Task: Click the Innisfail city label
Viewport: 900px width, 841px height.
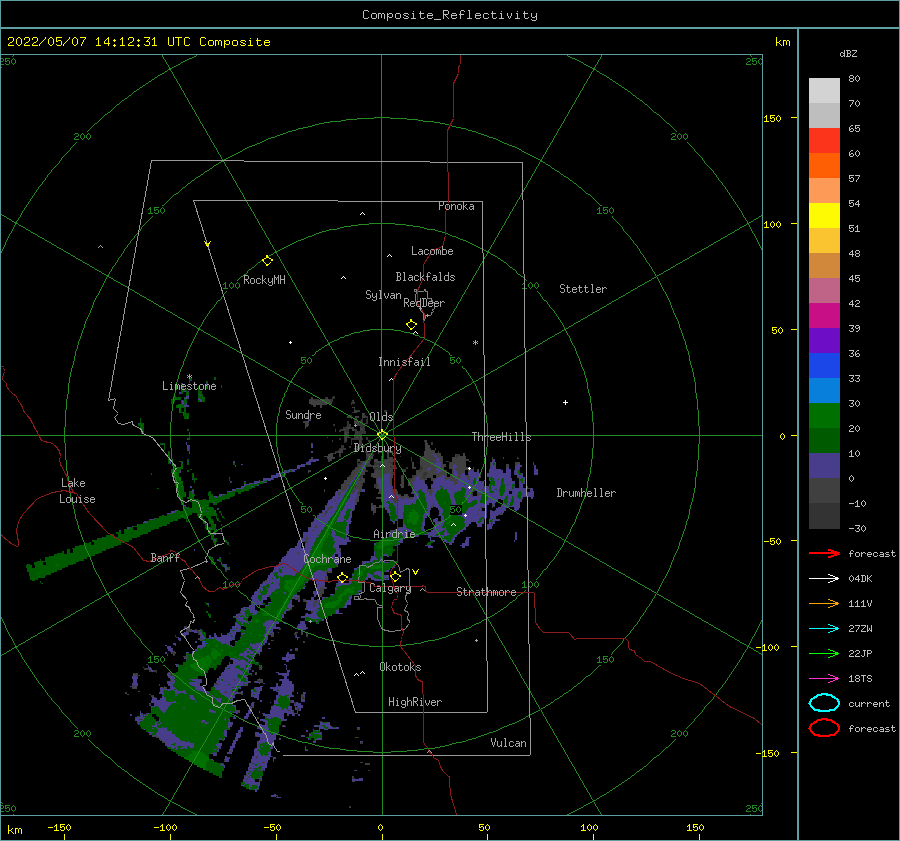Action: (404, 362)
